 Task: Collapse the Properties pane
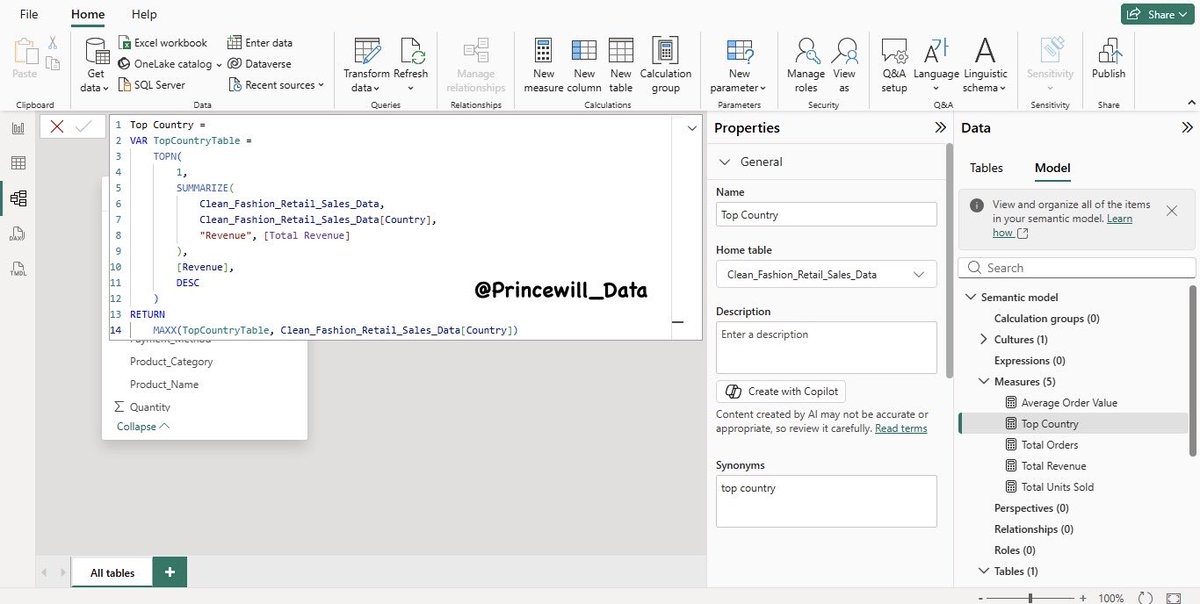coord(940,128)
